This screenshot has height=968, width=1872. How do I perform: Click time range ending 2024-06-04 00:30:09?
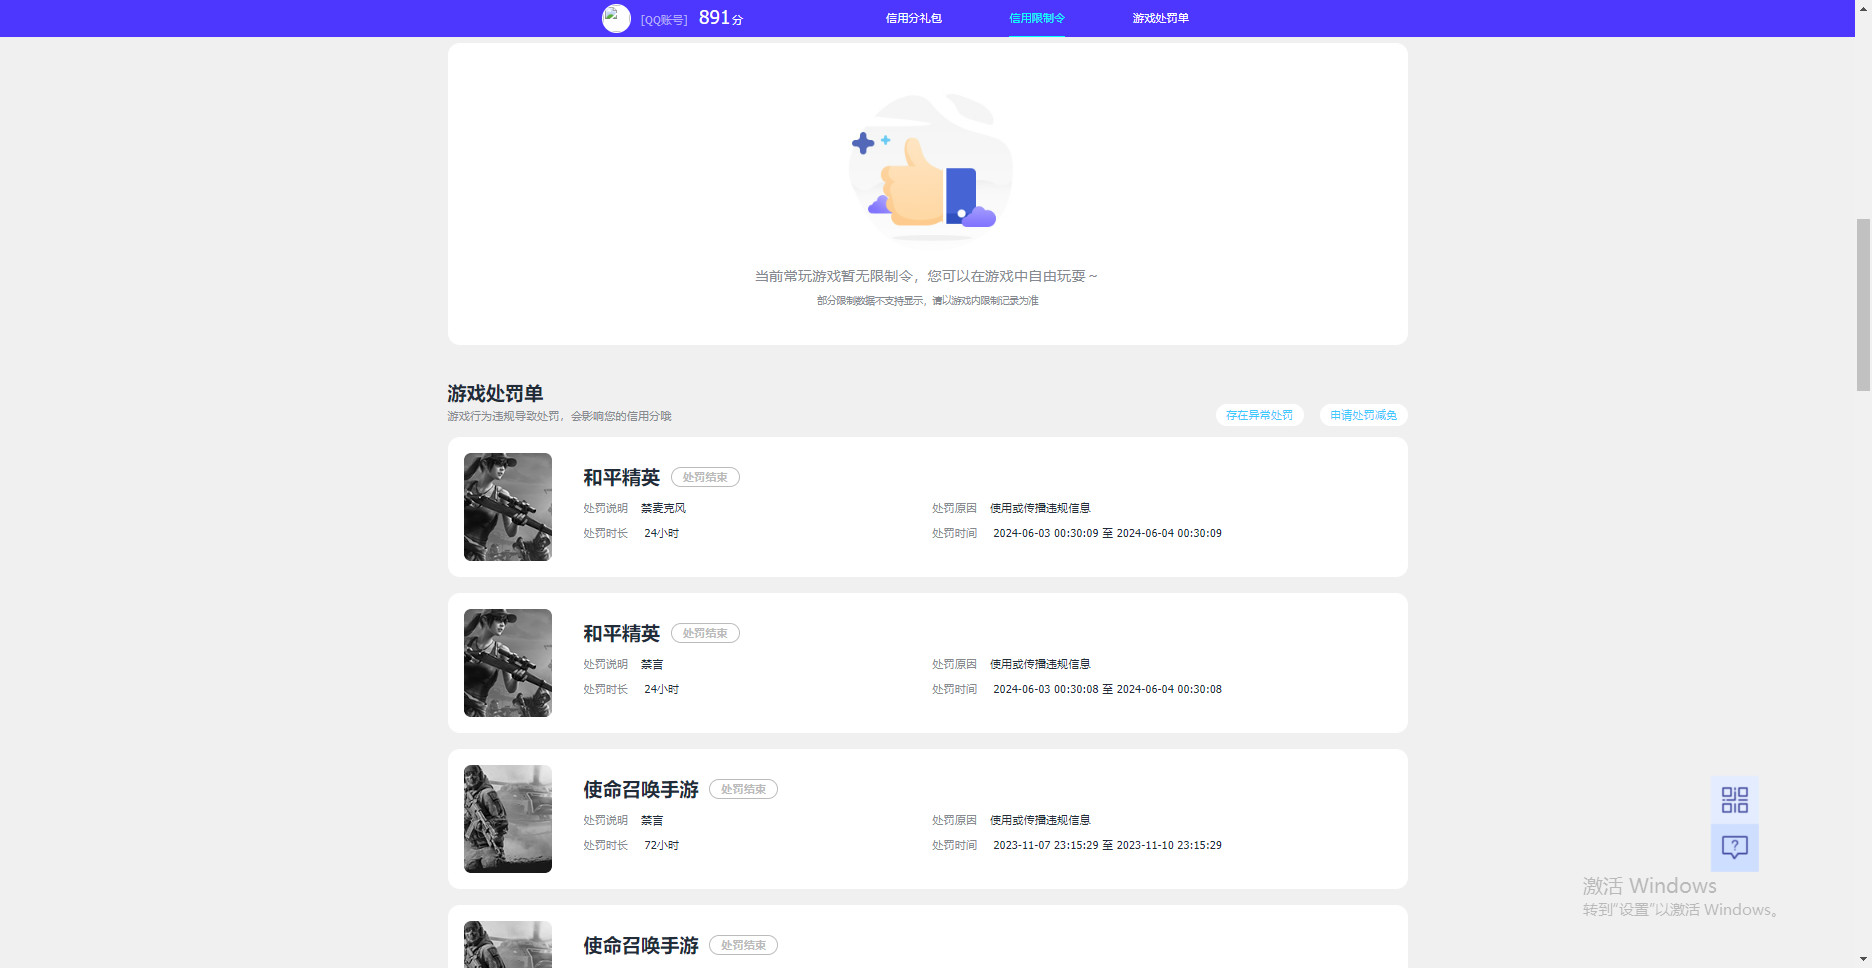(1107, 533)
